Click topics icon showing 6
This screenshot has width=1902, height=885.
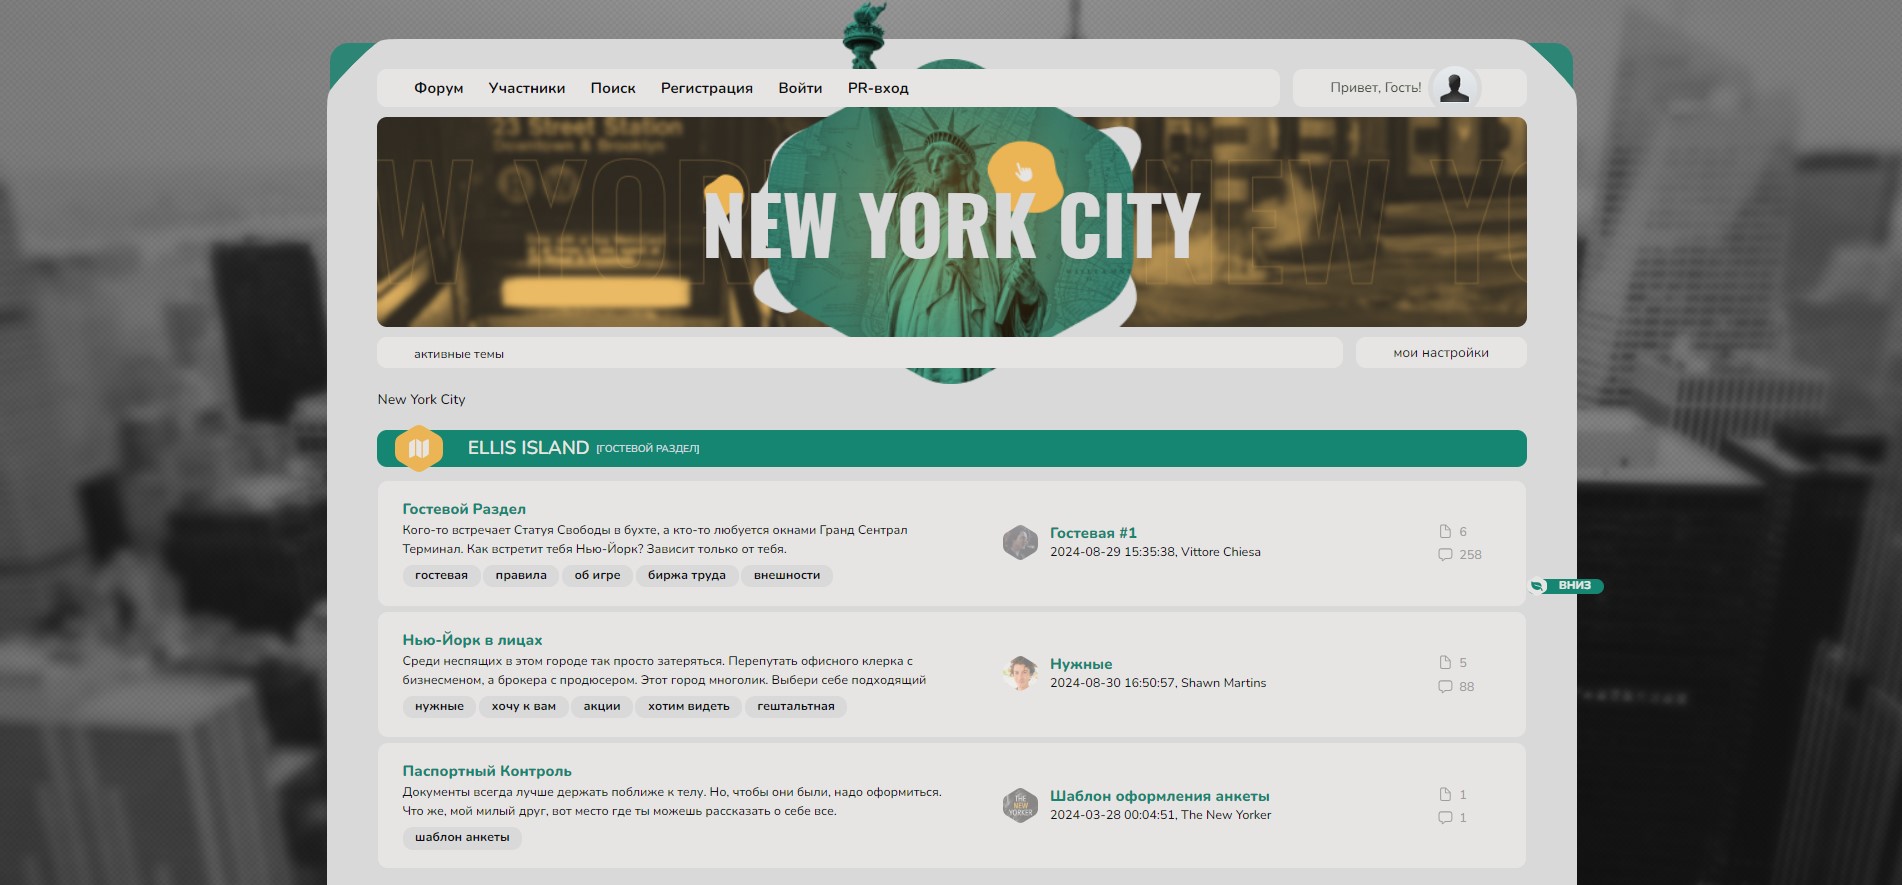pyautogui.click(x=1445, y=531)
